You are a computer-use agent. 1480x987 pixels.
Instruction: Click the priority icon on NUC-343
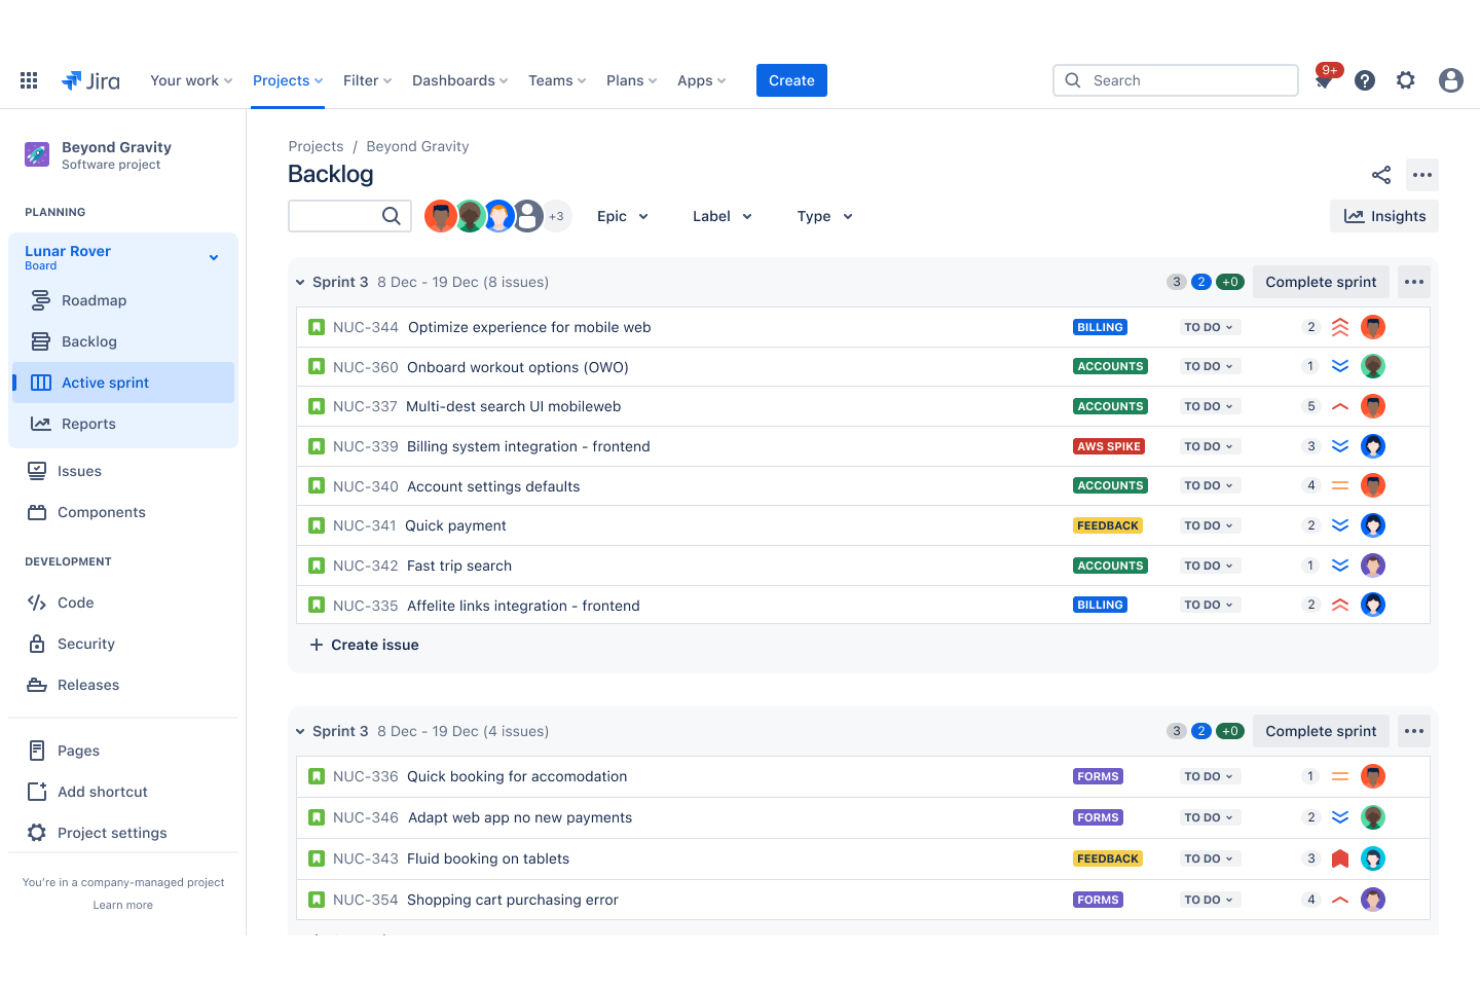tap(1340, 859)
